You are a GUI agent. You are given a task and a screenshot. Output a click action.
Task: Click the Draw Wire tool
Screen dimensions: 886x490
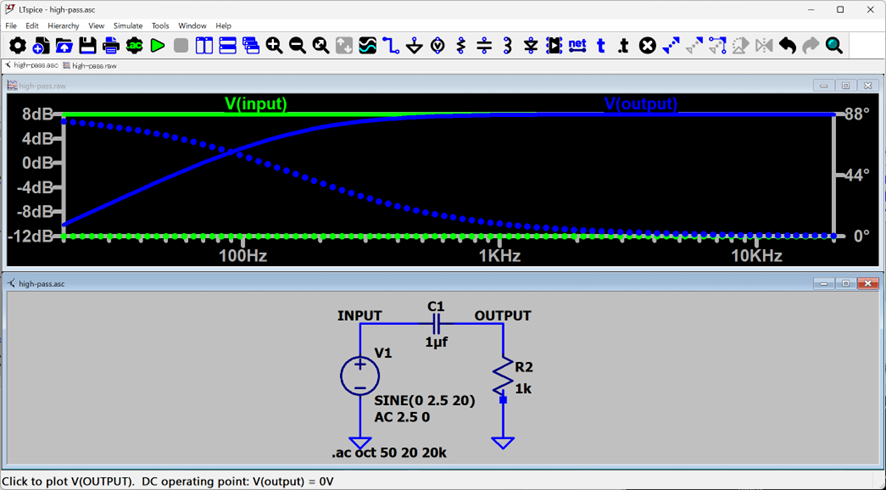click(x=391, y=46)
